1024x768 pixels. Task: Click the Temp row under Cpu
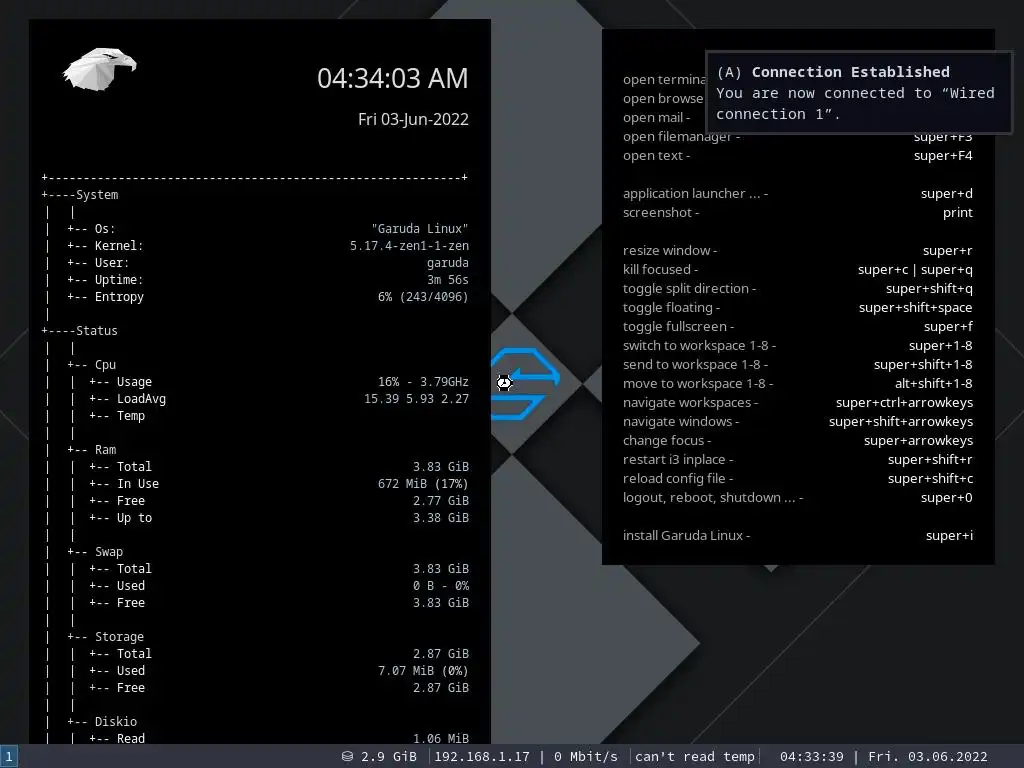click(x=131, y=415)
